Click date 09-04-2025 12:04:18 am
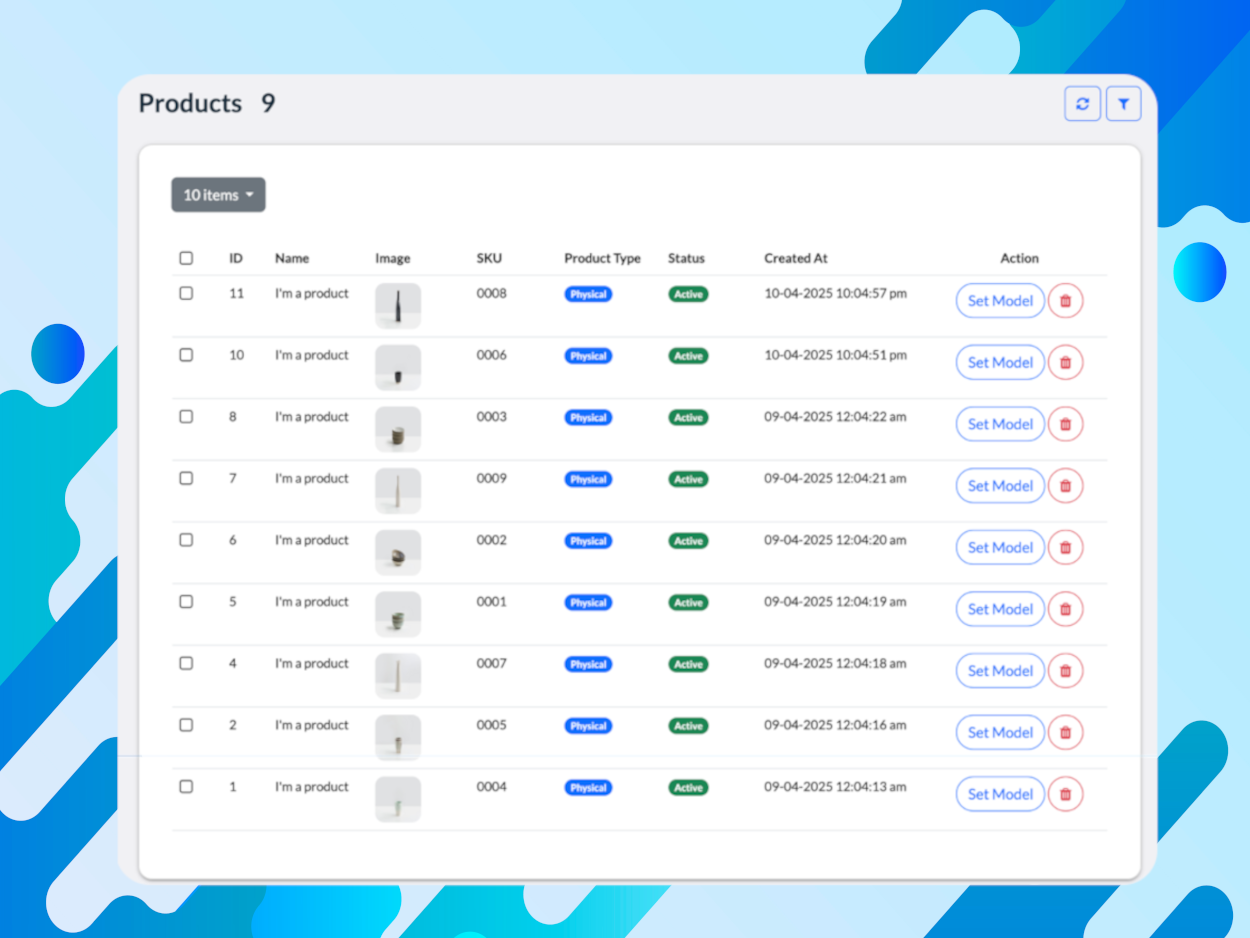The width and height of the screenshot is (1250, 938). point(835,663)
